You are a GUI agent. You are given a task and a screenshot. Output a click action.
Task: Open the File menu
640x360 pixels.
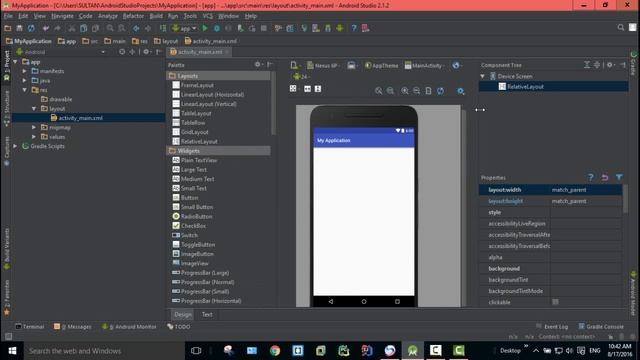(x=8, y=16)
